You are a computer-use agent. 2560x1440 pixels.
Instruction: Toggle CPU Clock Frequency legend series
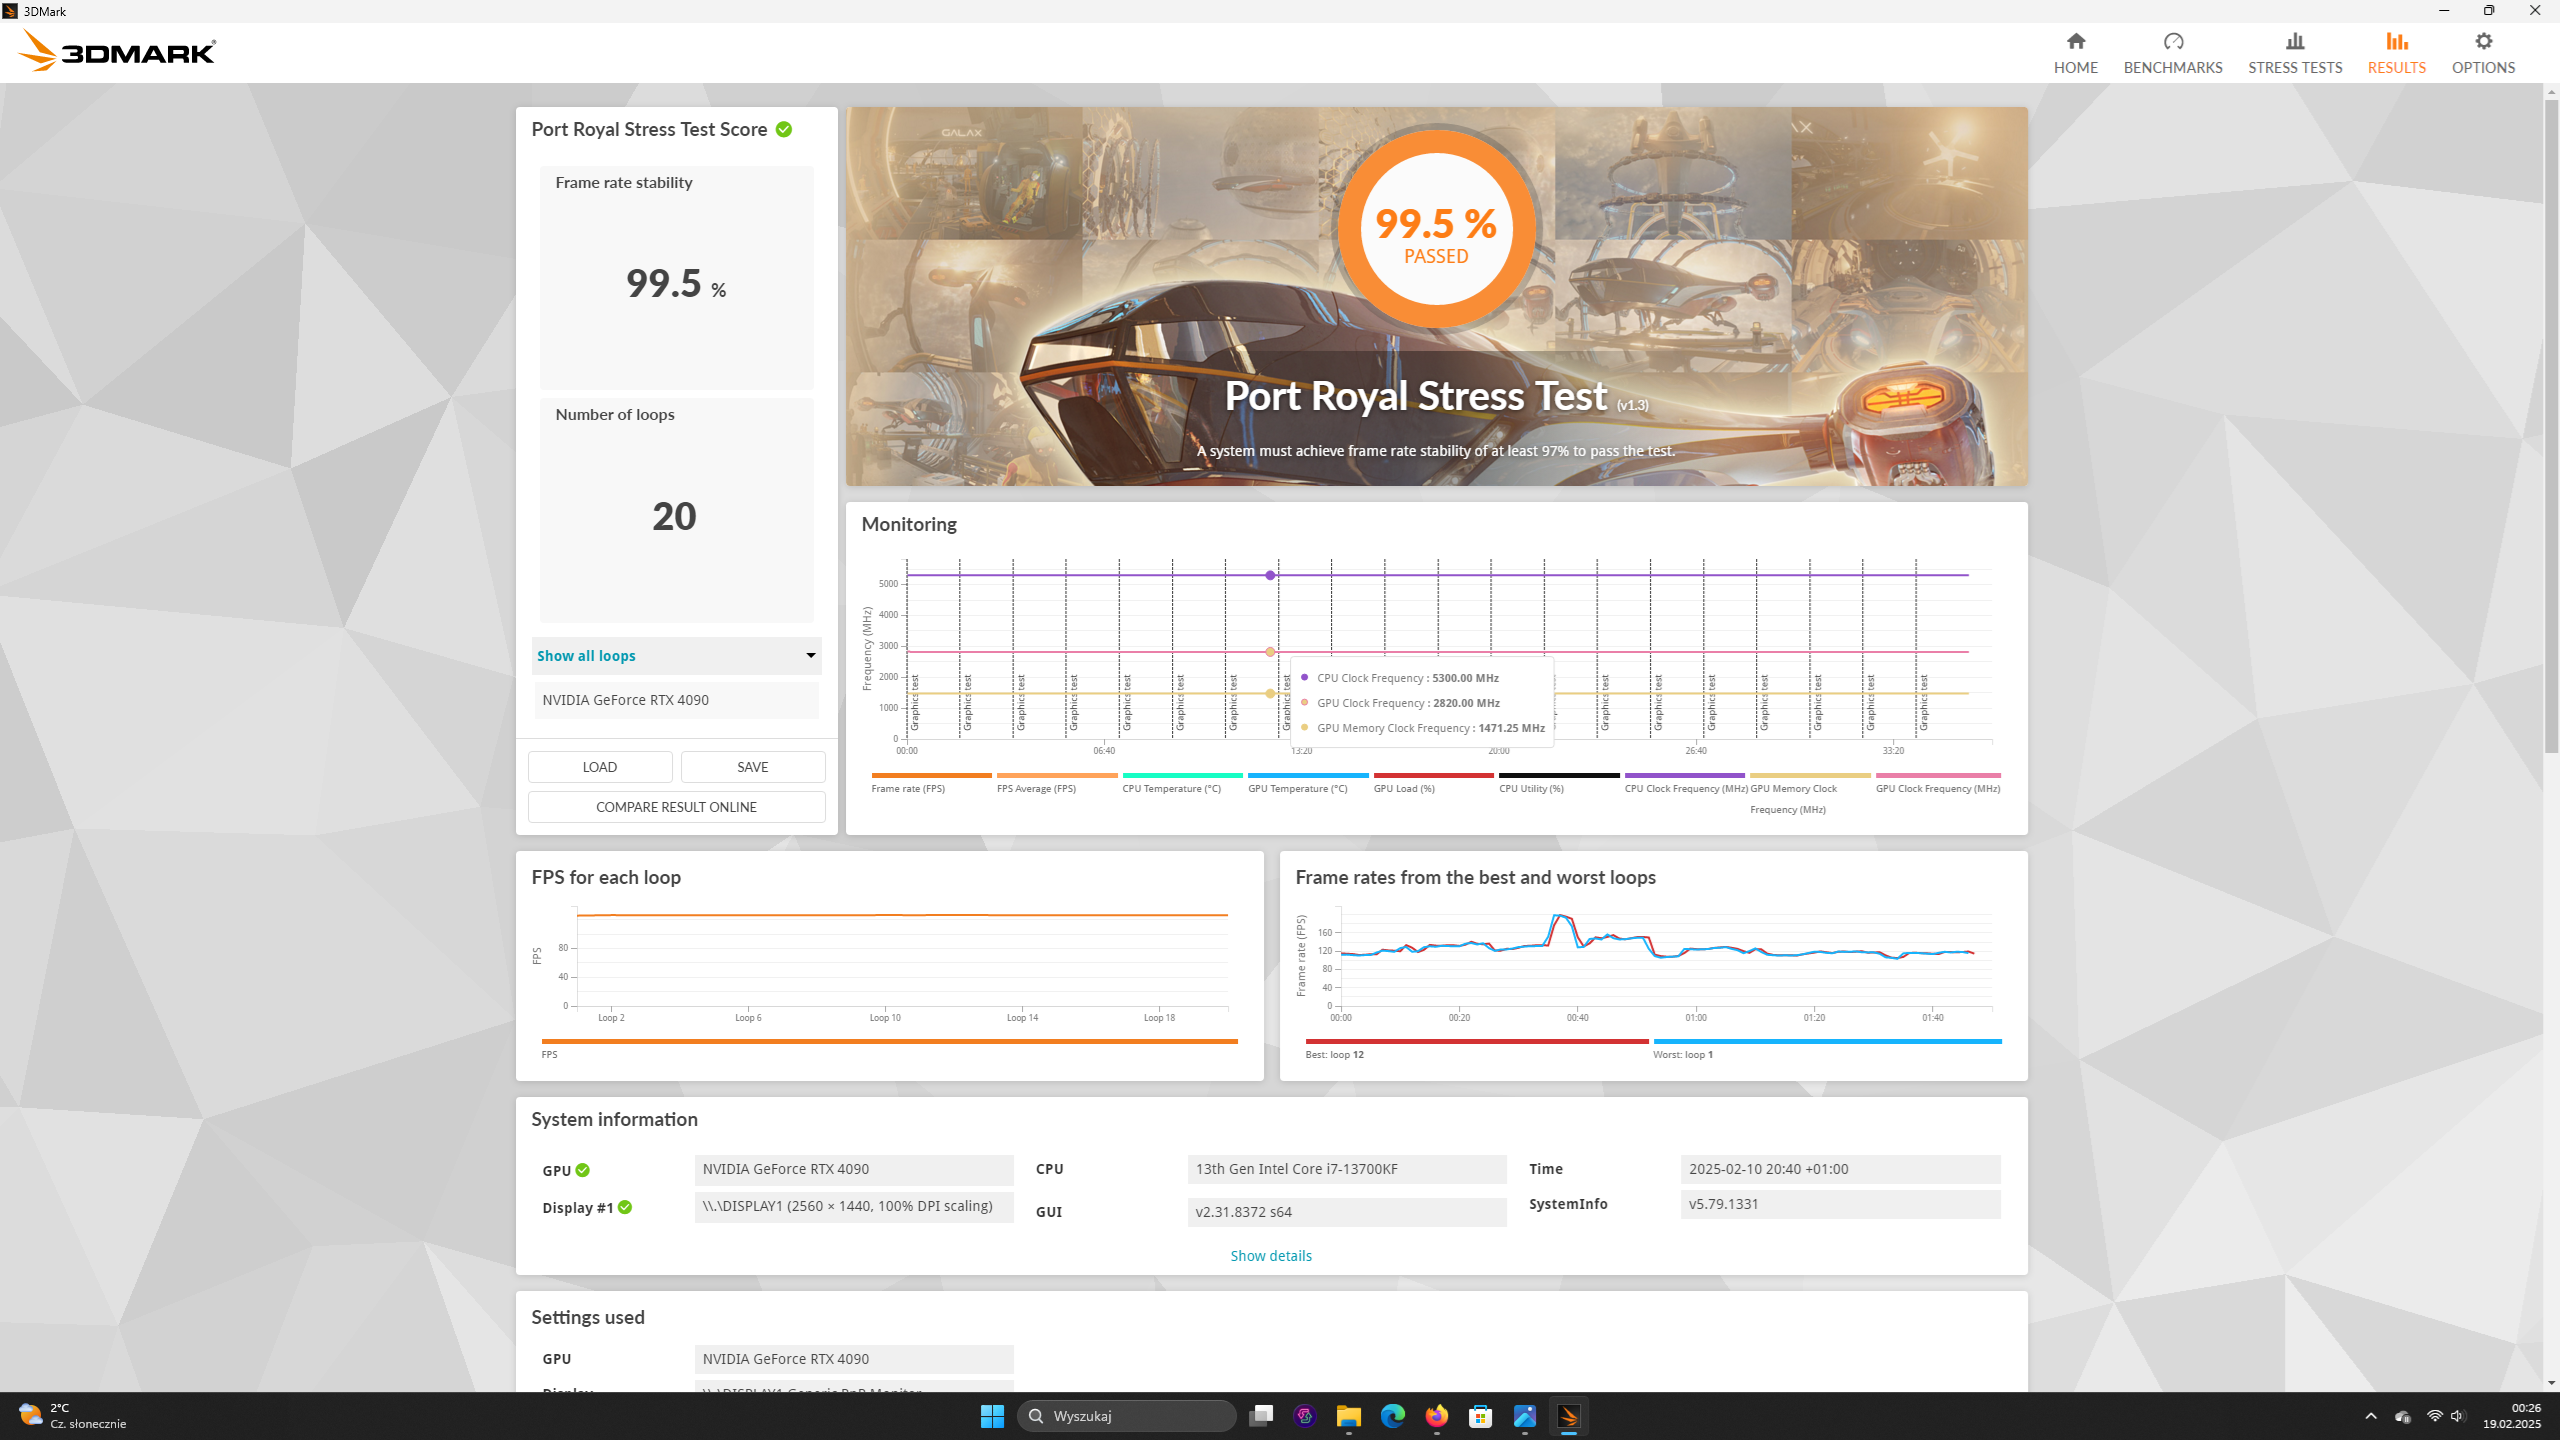pyautogui.click(x=1685, y=788)
